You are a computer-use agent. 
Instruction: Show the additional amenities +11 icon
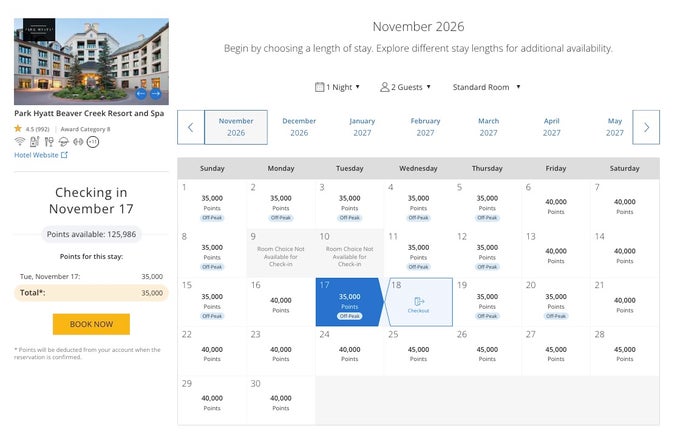pyautogui.click(x=93, y=142)
